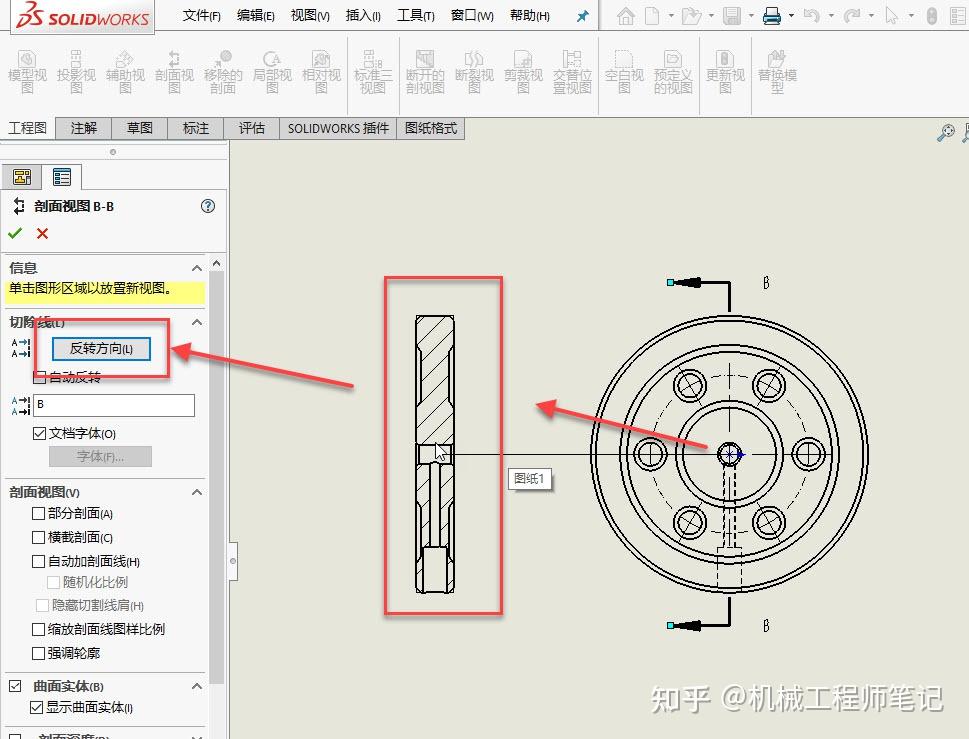The height and width of the screenshot is (739, 969).
Task: Switch to the PropertyManager tab icon
Action: point(62,177)
